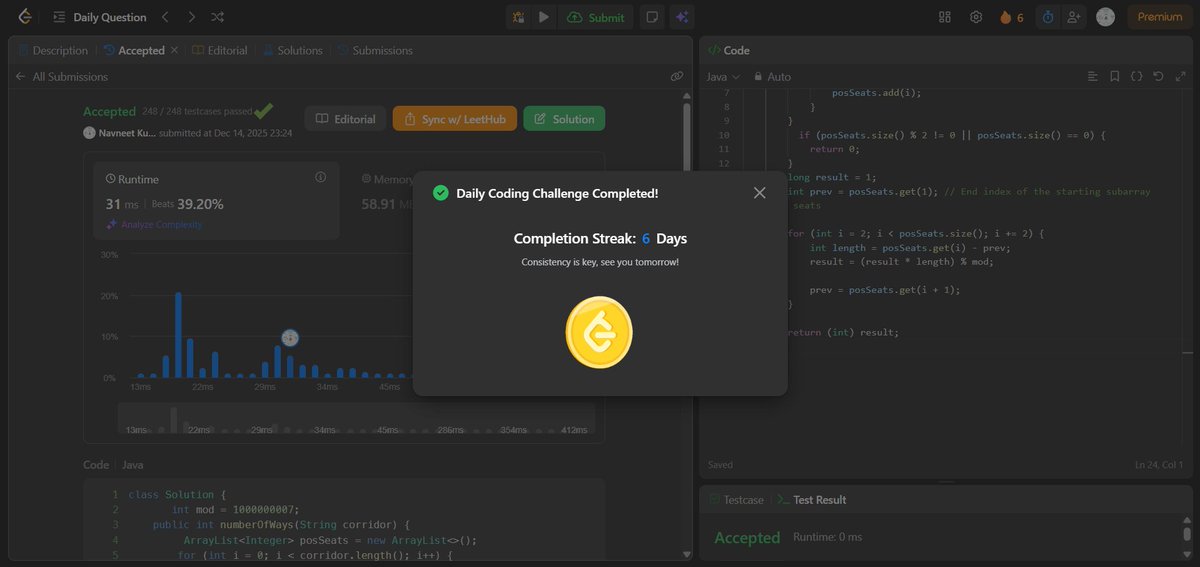Click the Editorial button under Accepted
This screenshot has height=567, width=1200.
[x=346, y=119]
